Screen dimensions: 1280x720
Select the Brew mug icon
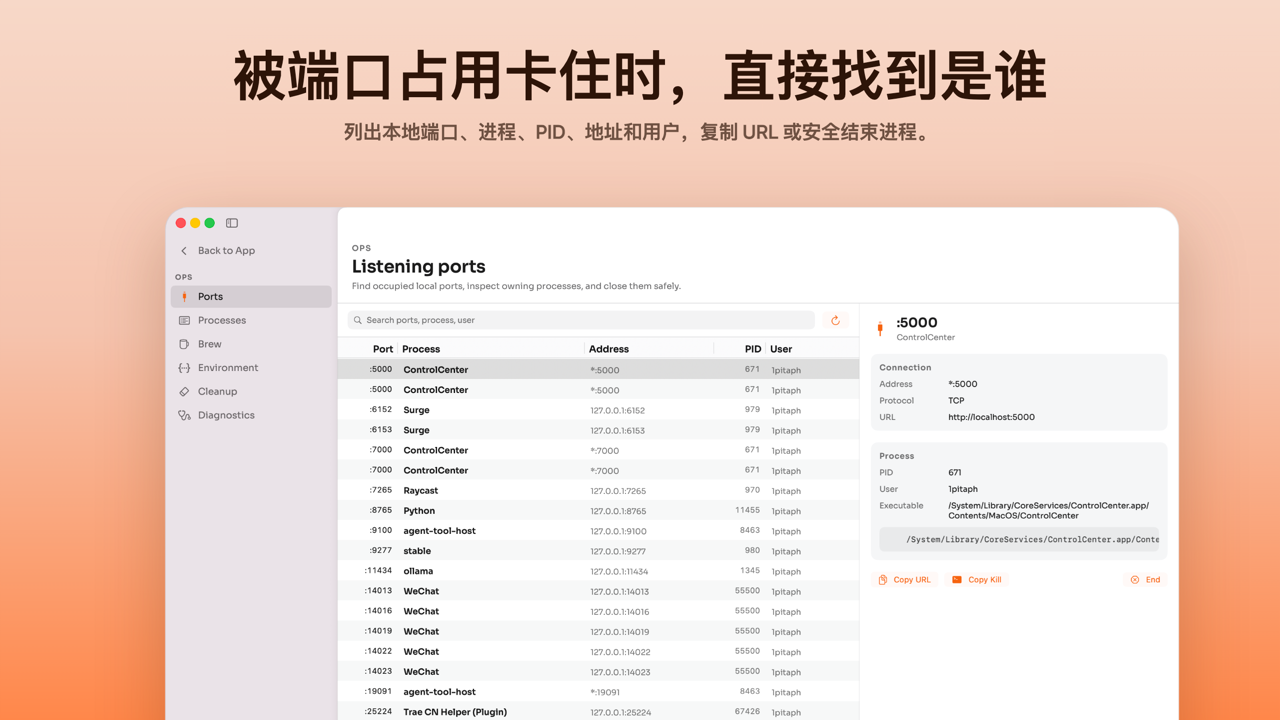(x=184, y=344)
